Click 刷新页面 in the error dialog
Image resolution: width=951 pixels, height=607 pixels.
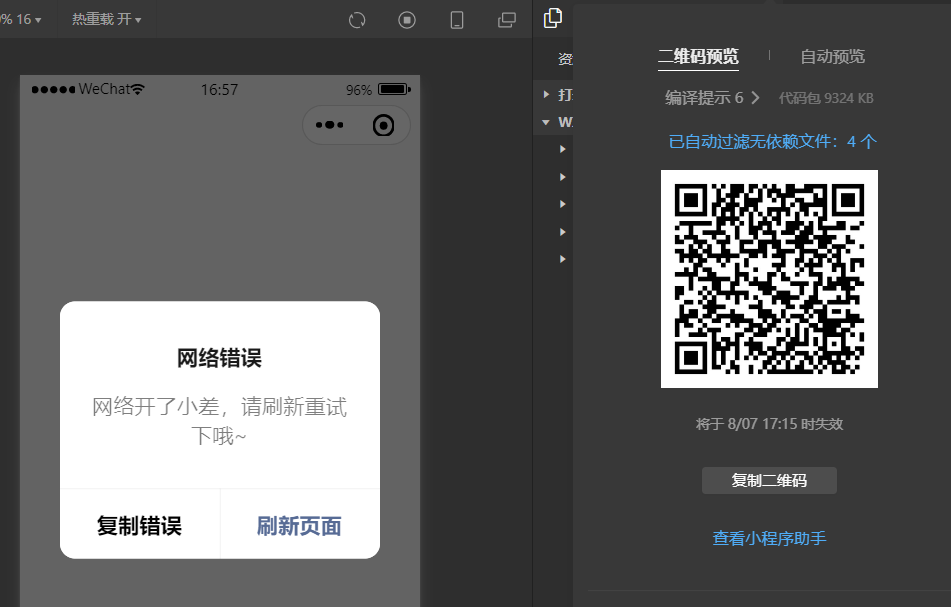coord(299,525)
